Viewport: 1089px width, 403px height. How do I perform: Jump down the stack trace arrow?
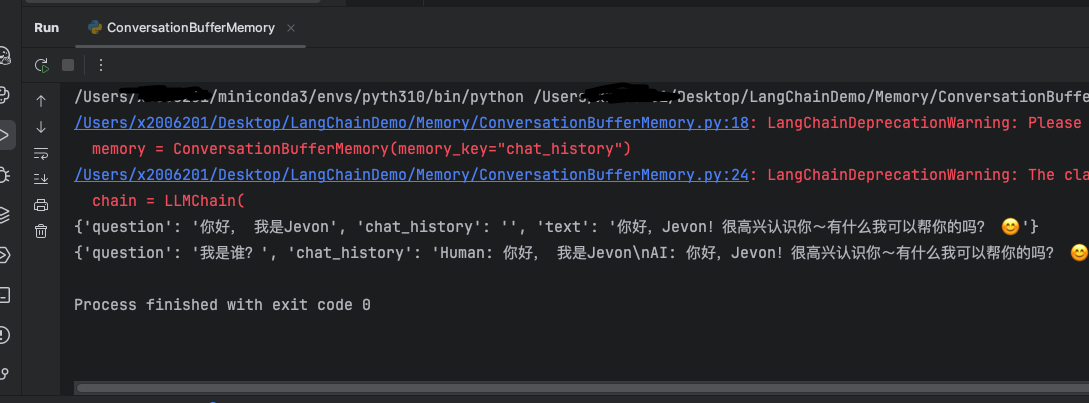[41, 127]
